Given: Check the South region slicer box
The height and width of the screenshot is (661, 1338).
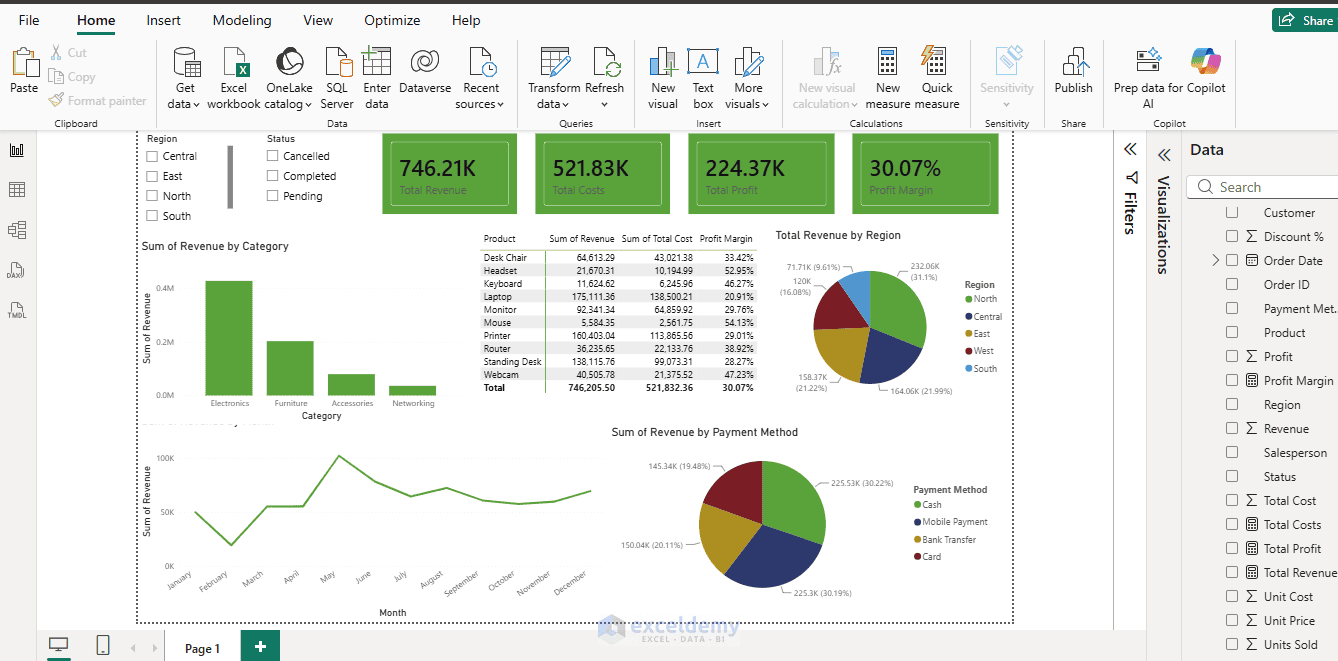Looking at the screenshot, I should 152,216.
